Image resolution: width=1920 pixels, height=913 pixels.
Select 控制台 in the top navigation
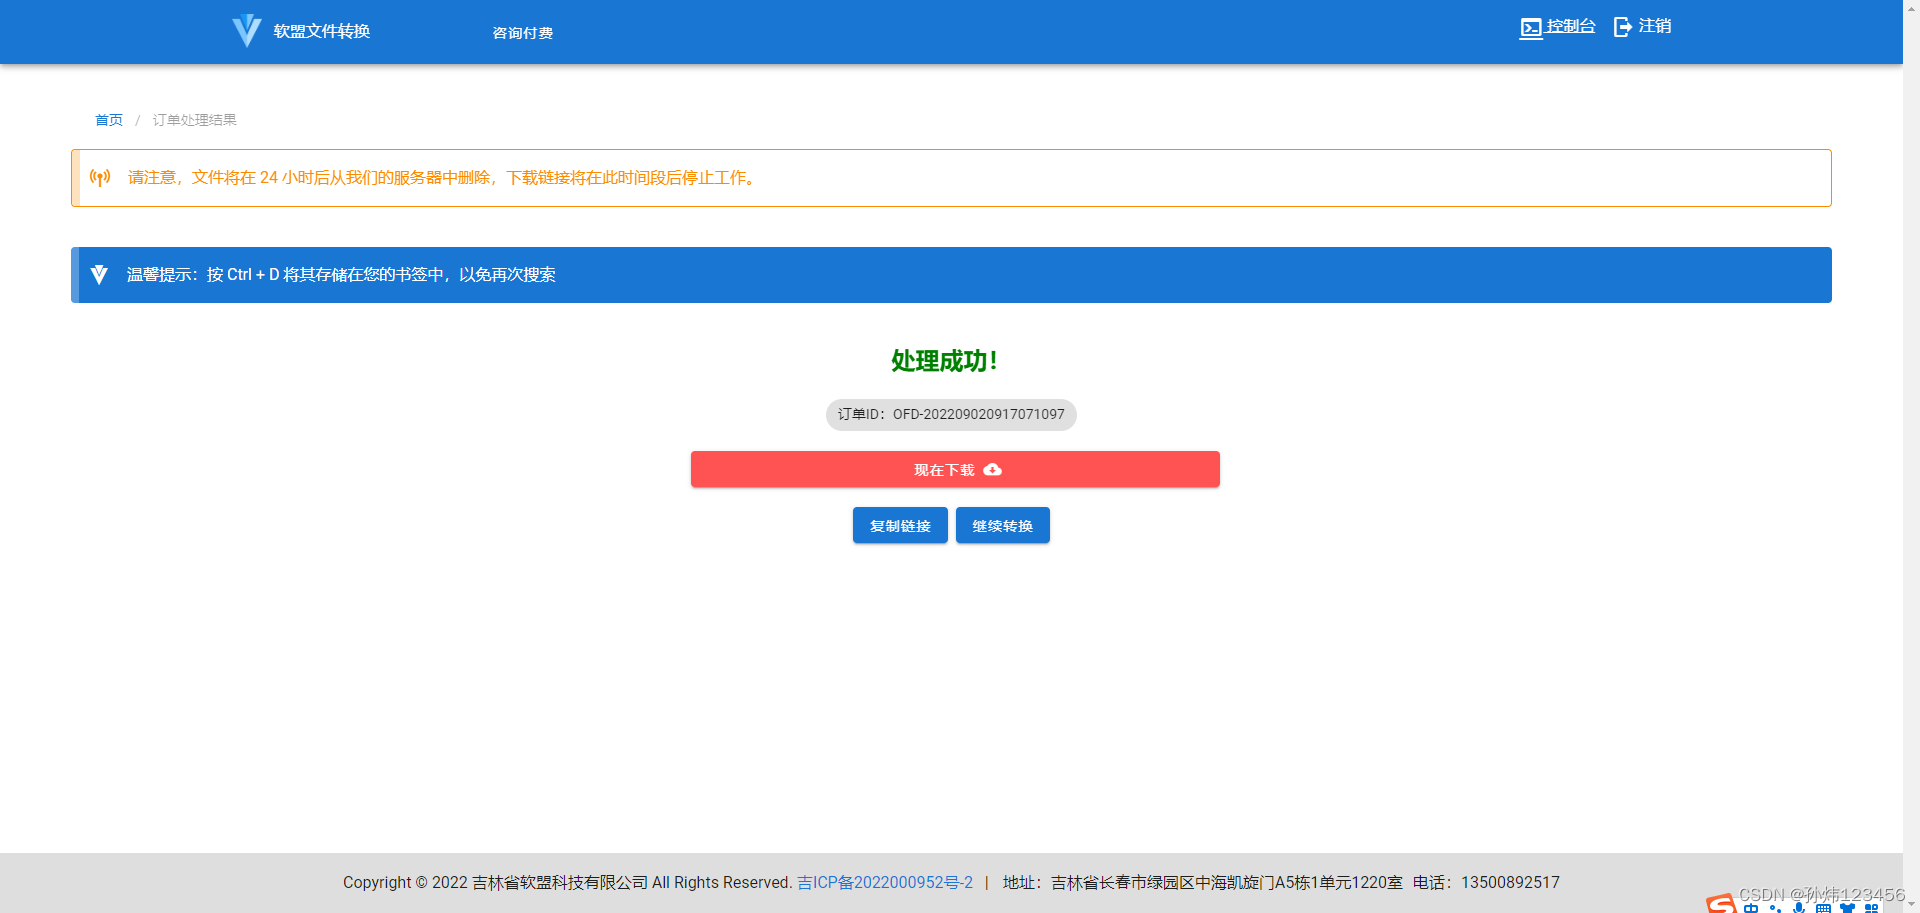[x=1570, y=26]
